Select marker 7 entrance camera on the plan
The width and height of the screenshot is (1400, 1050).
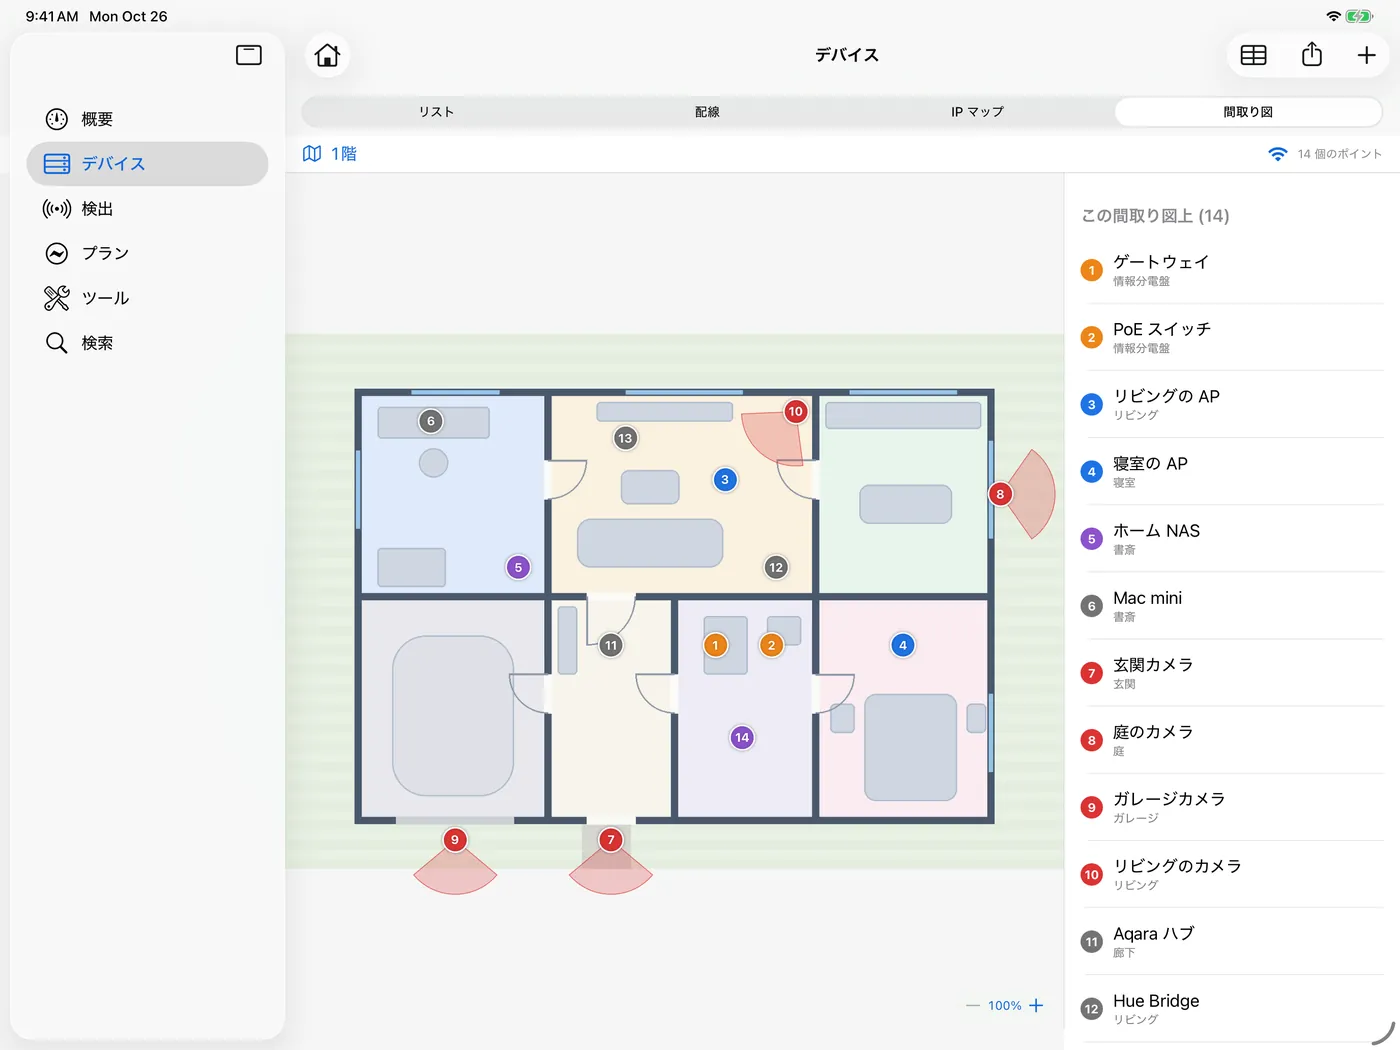[x=611, y=840]
